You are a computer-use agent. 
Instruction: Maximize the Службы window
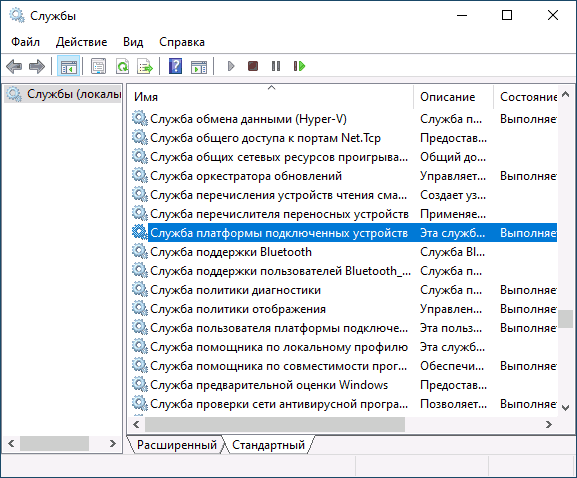507,15
